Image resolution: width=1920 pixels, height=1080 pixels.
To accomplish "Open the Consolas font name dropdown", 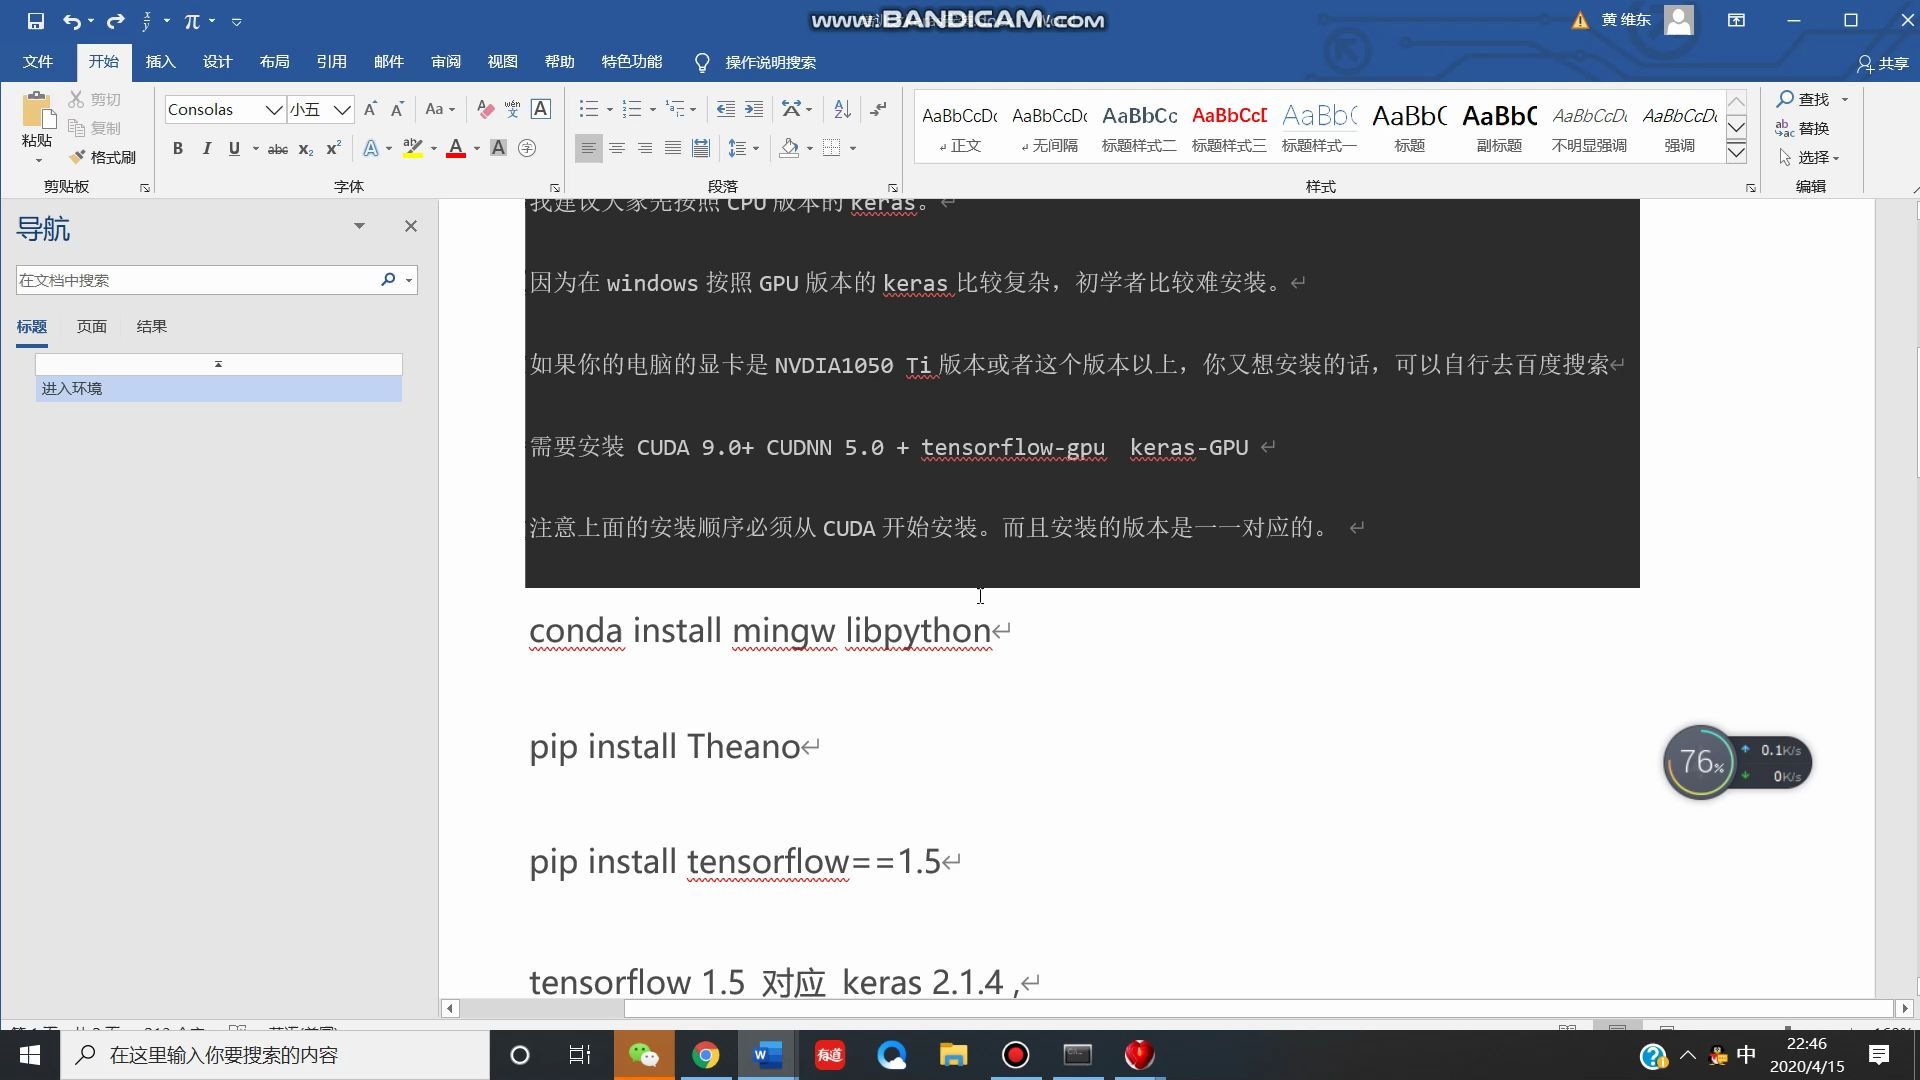I will (x=273, y=109).
